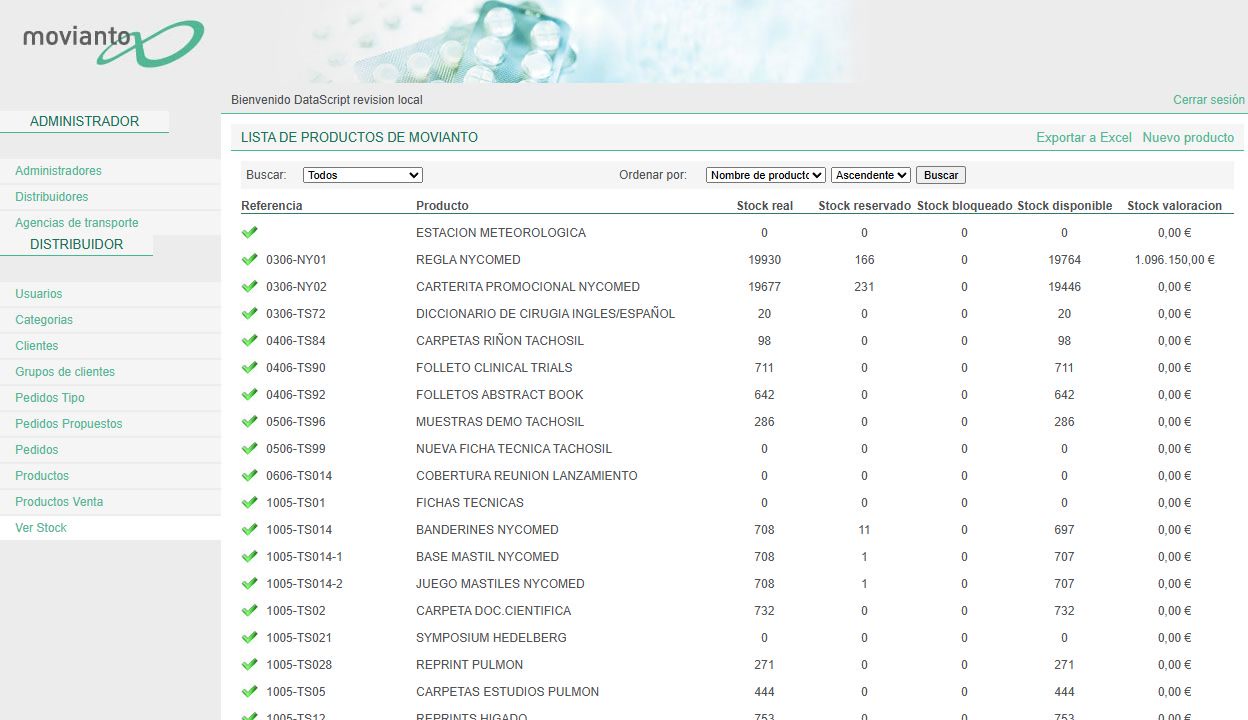Click green checkmark next to 0306-NY01

[250, 260]
